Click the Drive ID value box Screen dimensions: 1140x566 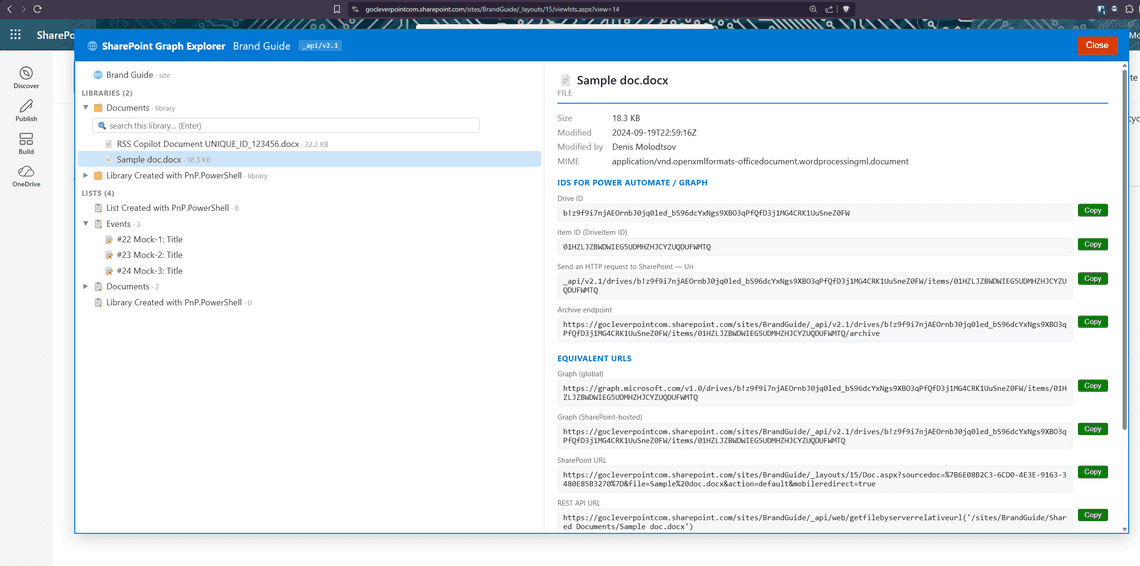coord(814,212)
